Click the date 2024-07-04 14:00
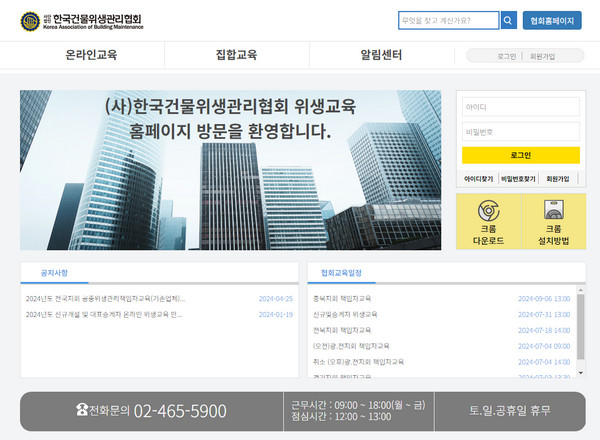 [x=544, y=362]
